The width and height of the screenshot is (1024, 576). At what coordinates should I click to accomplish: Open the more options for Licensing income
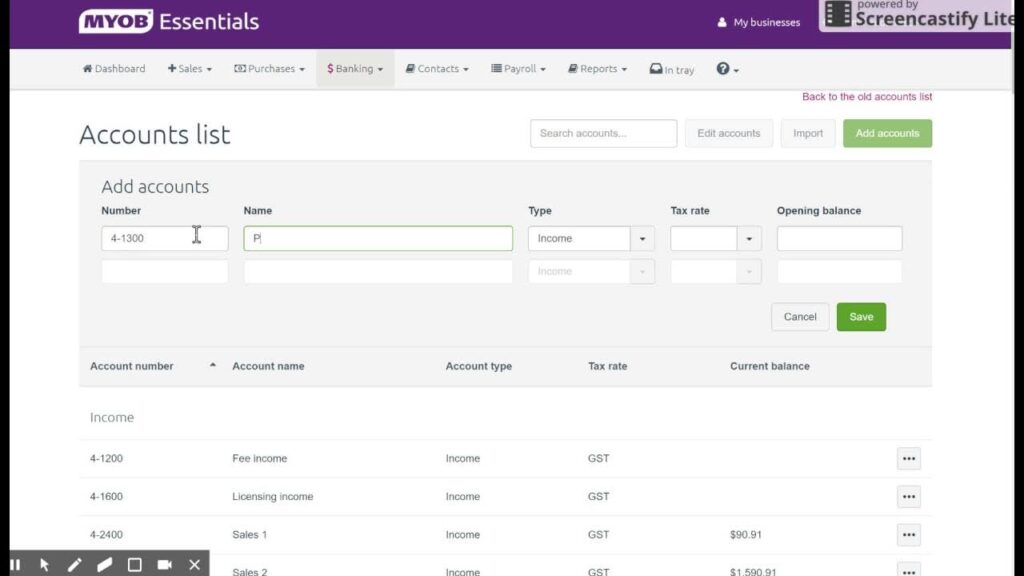[x=908, y=497]
